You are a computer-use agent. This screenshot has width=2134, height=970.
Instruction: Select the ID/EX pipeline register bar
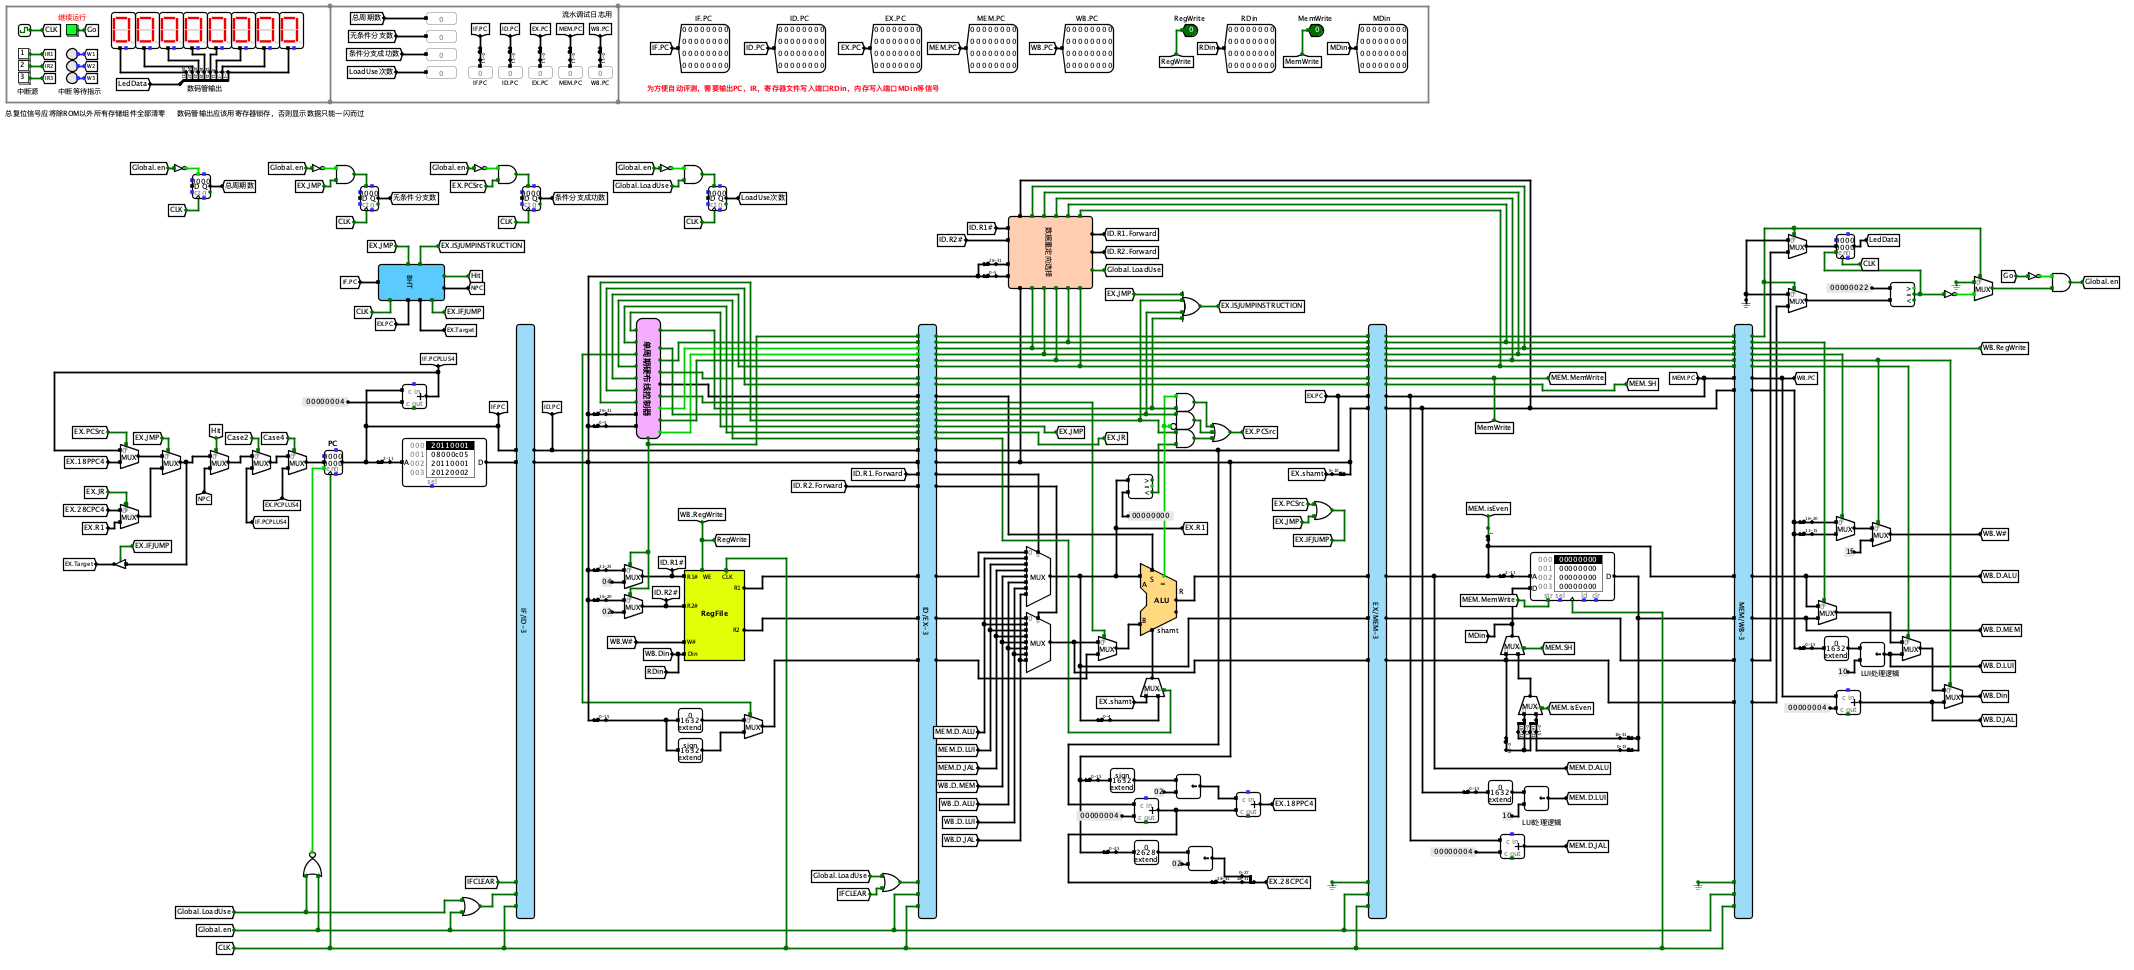tap(927, 621)
